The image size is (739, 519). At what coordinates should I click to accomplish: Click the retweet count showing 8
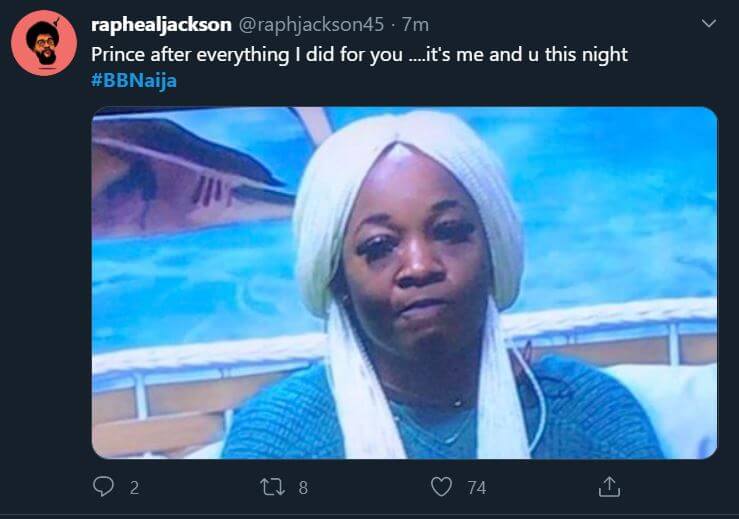[303, 487]
